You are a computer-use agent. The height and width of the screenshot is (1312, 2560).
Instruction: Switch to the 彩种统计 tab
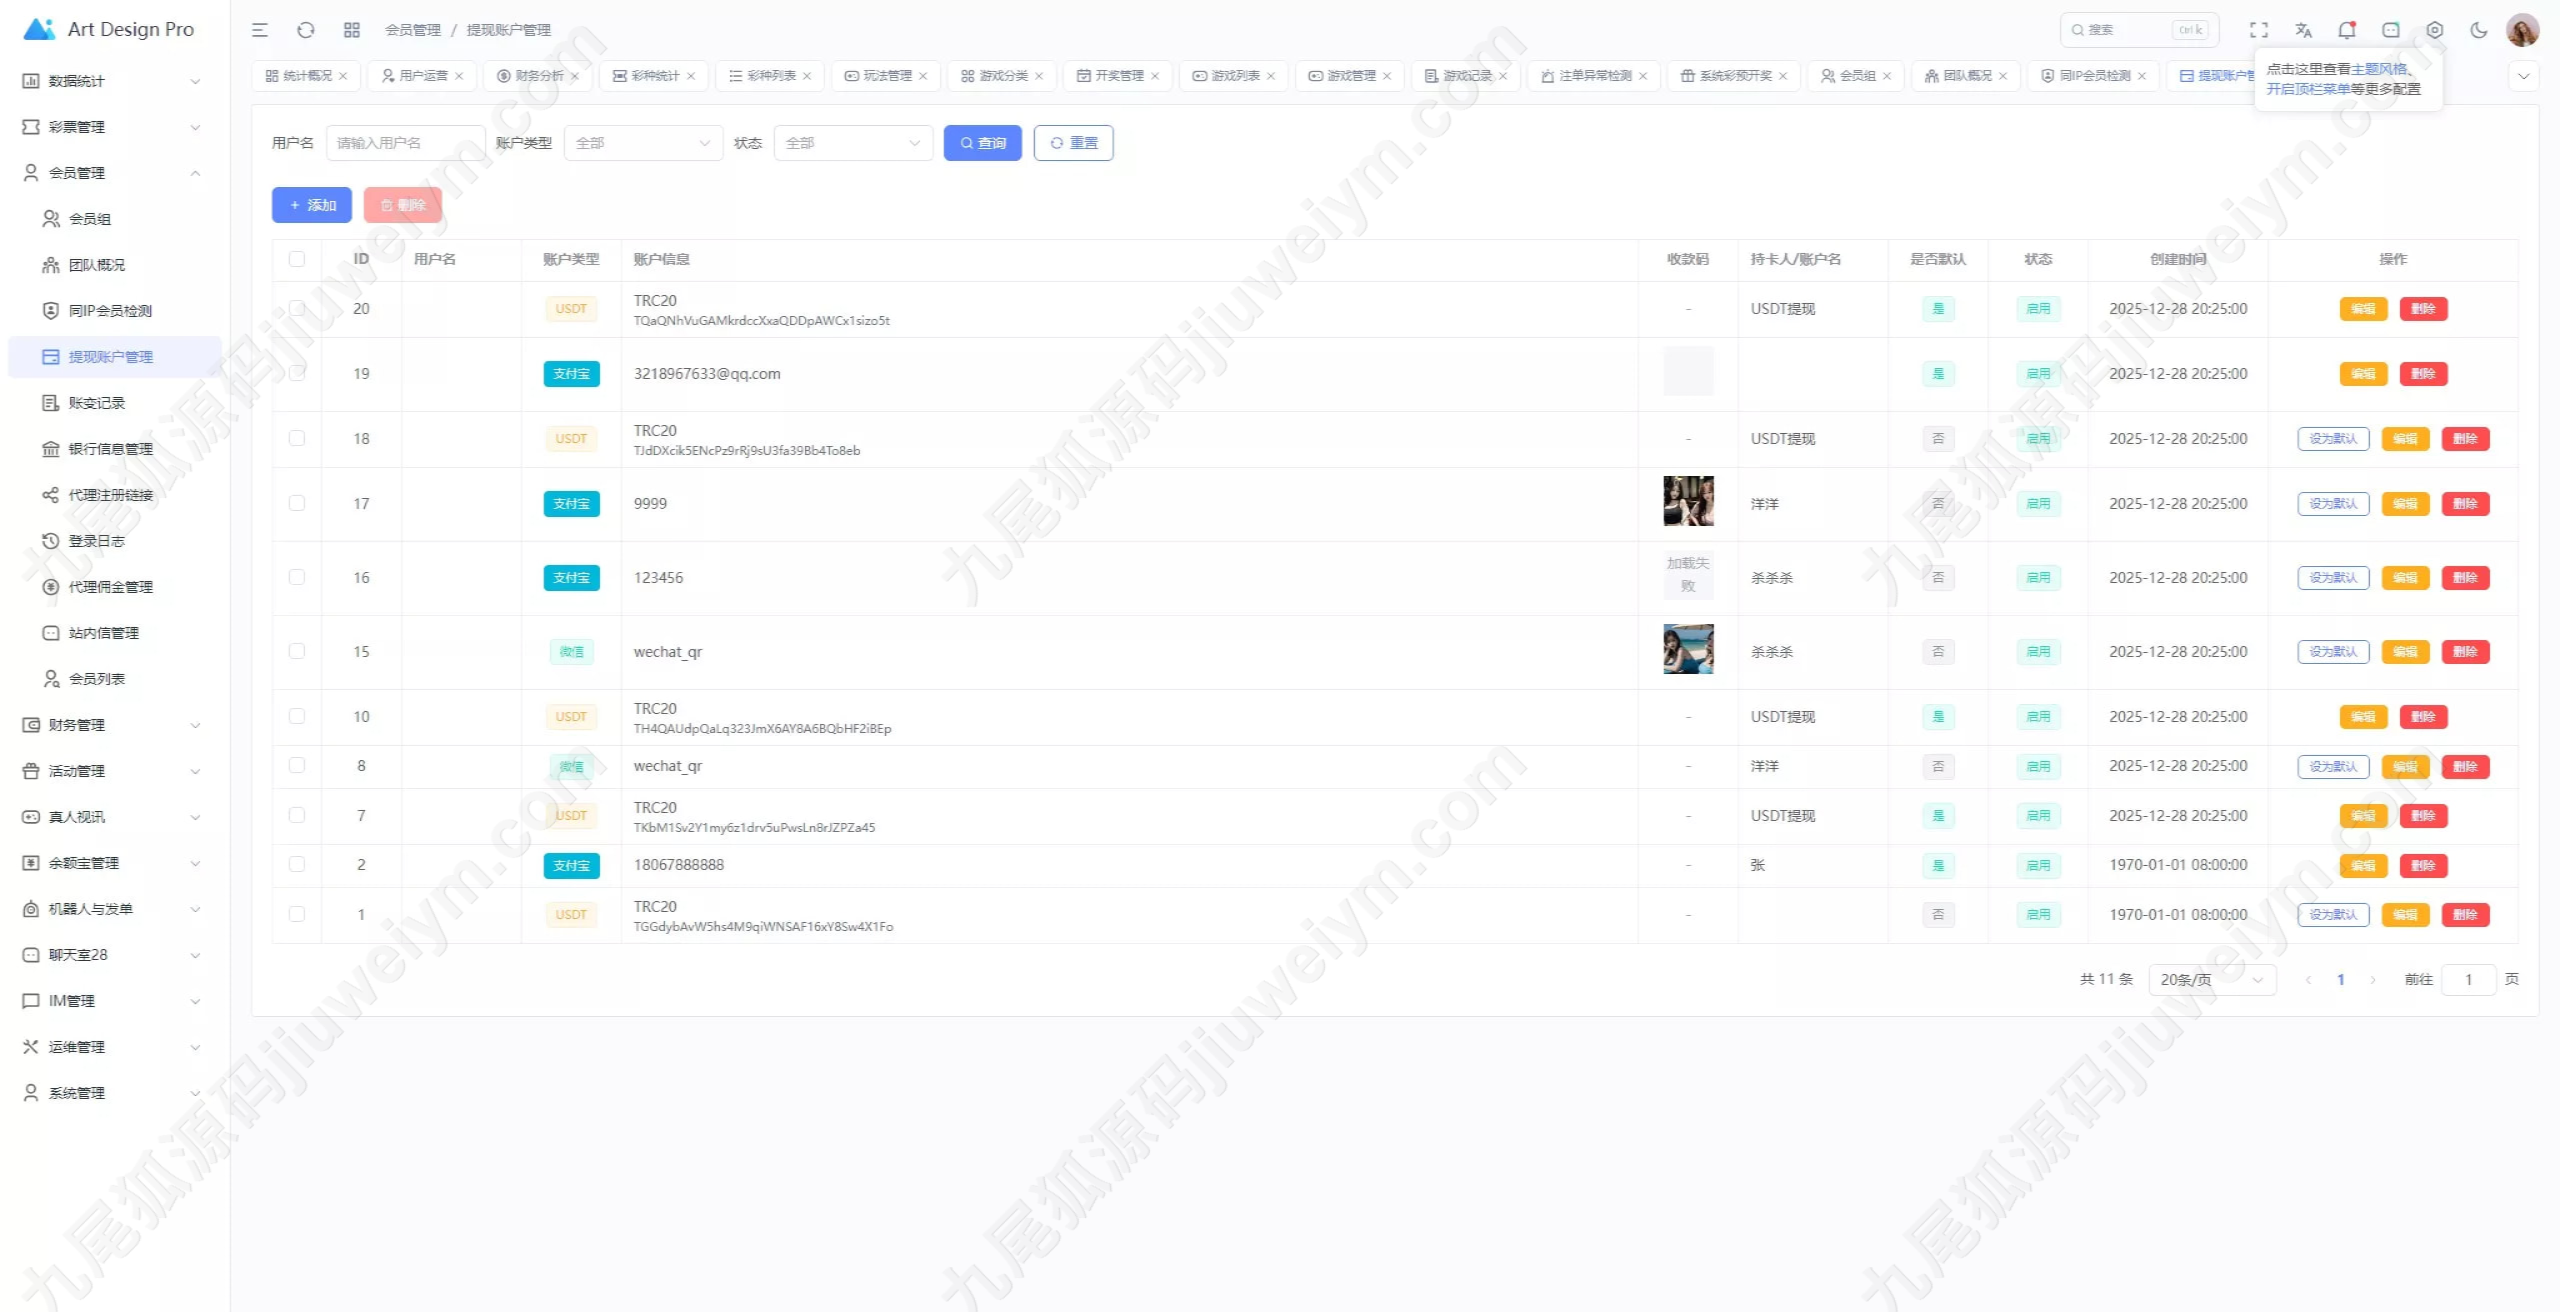coord(654,76)
